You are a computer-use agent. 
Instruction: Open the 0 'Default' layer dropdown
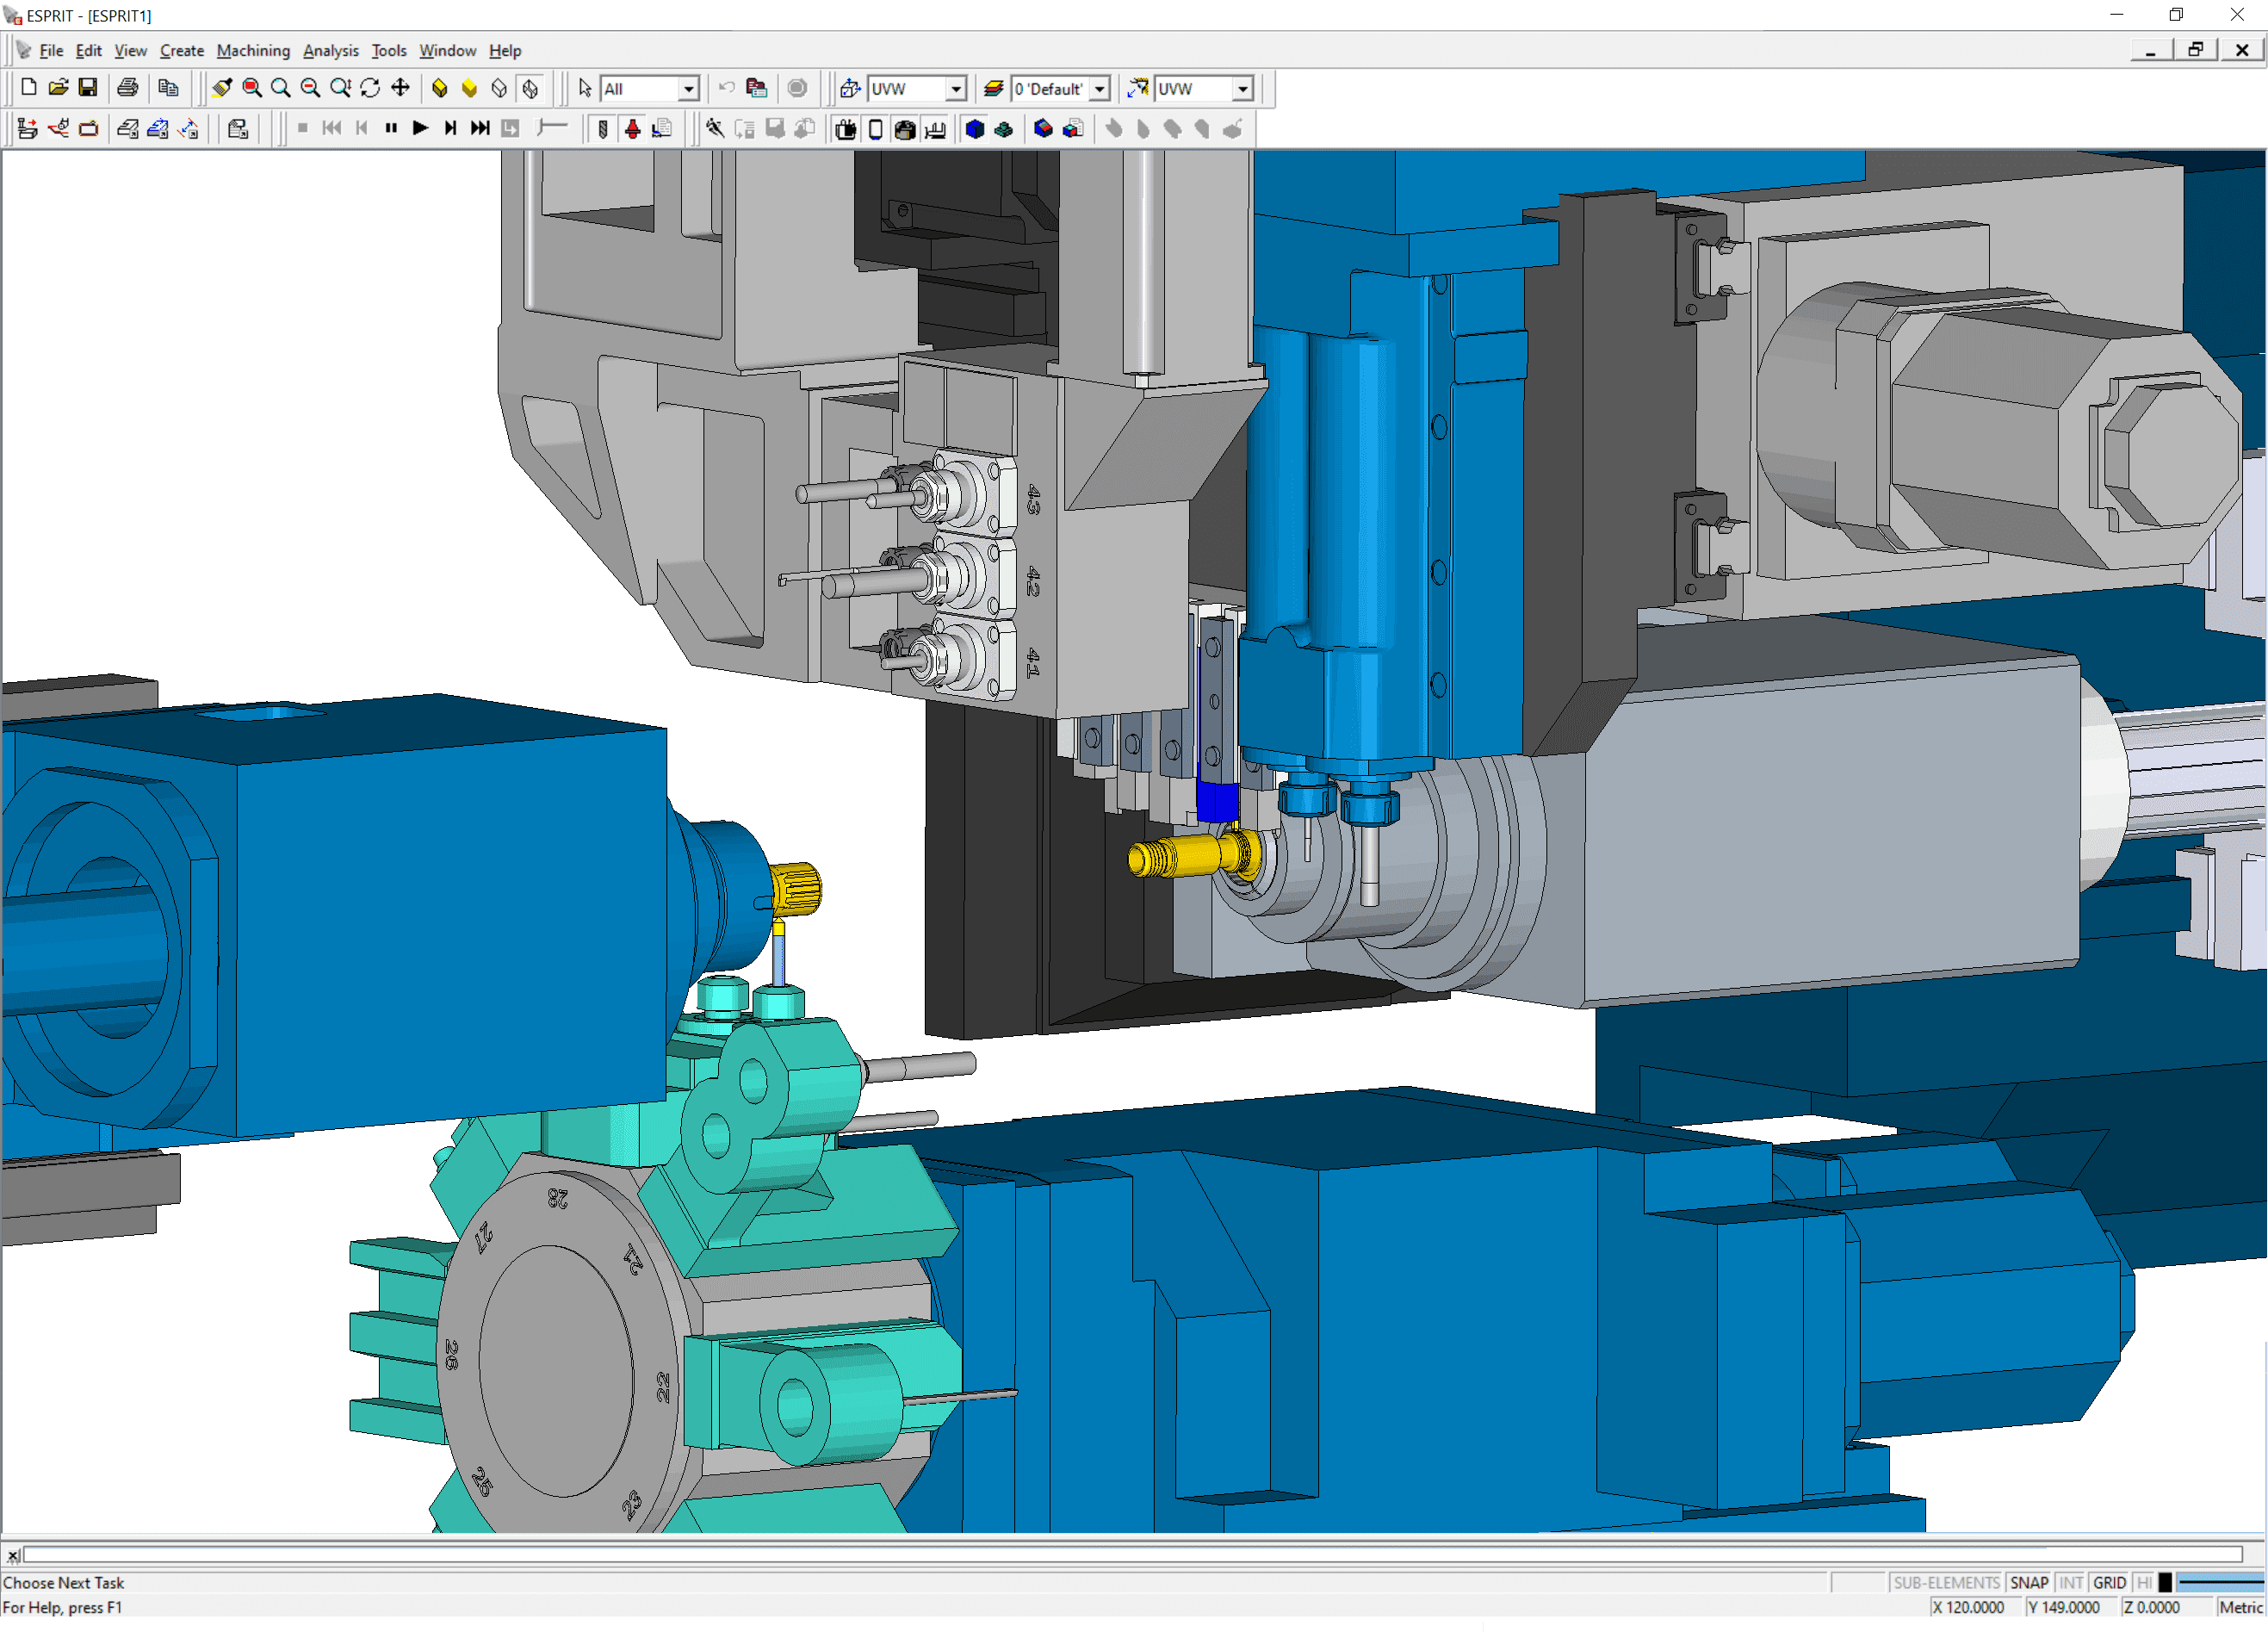click(1099, 89)
